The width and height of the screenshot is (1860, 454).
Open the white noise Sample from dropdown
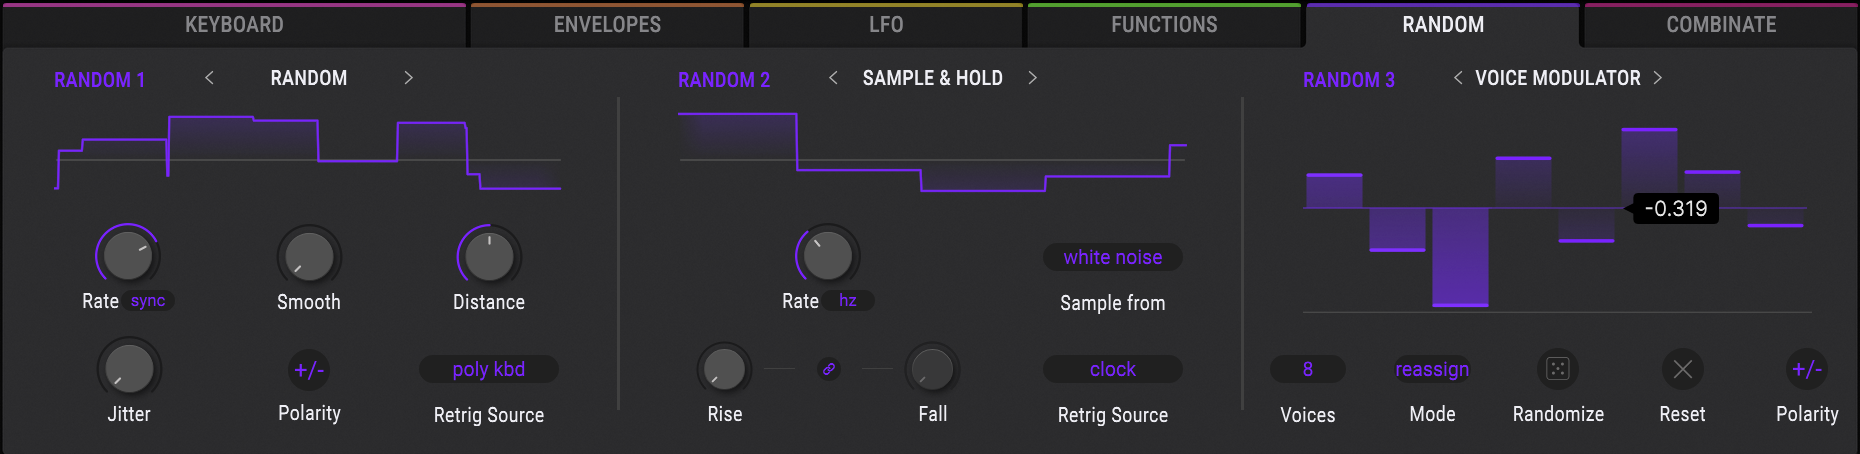[x=1112, y=257]
